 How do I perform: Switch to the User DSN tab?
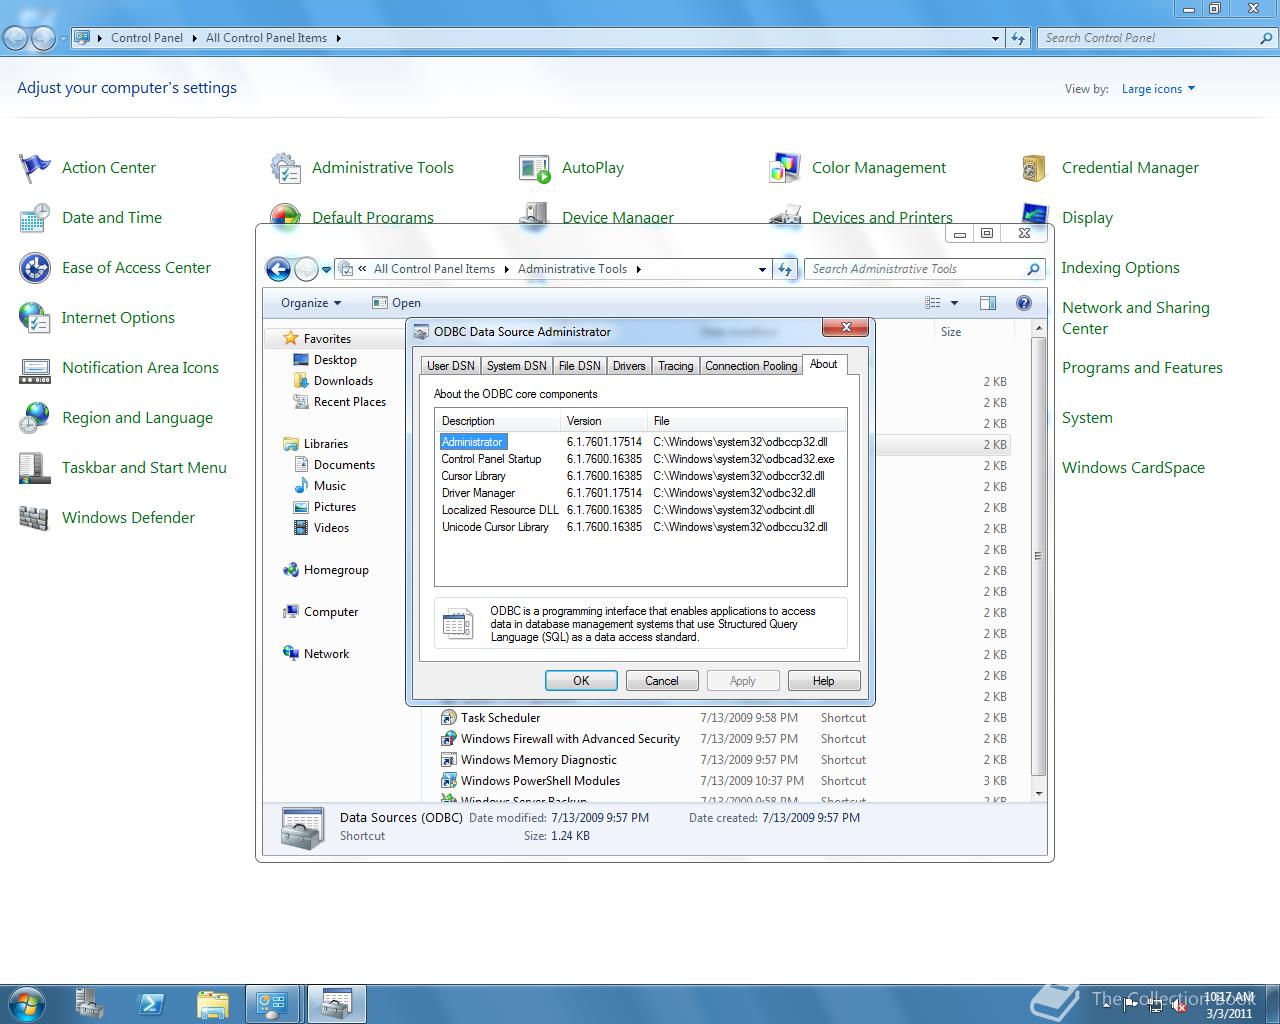point(451,366)
